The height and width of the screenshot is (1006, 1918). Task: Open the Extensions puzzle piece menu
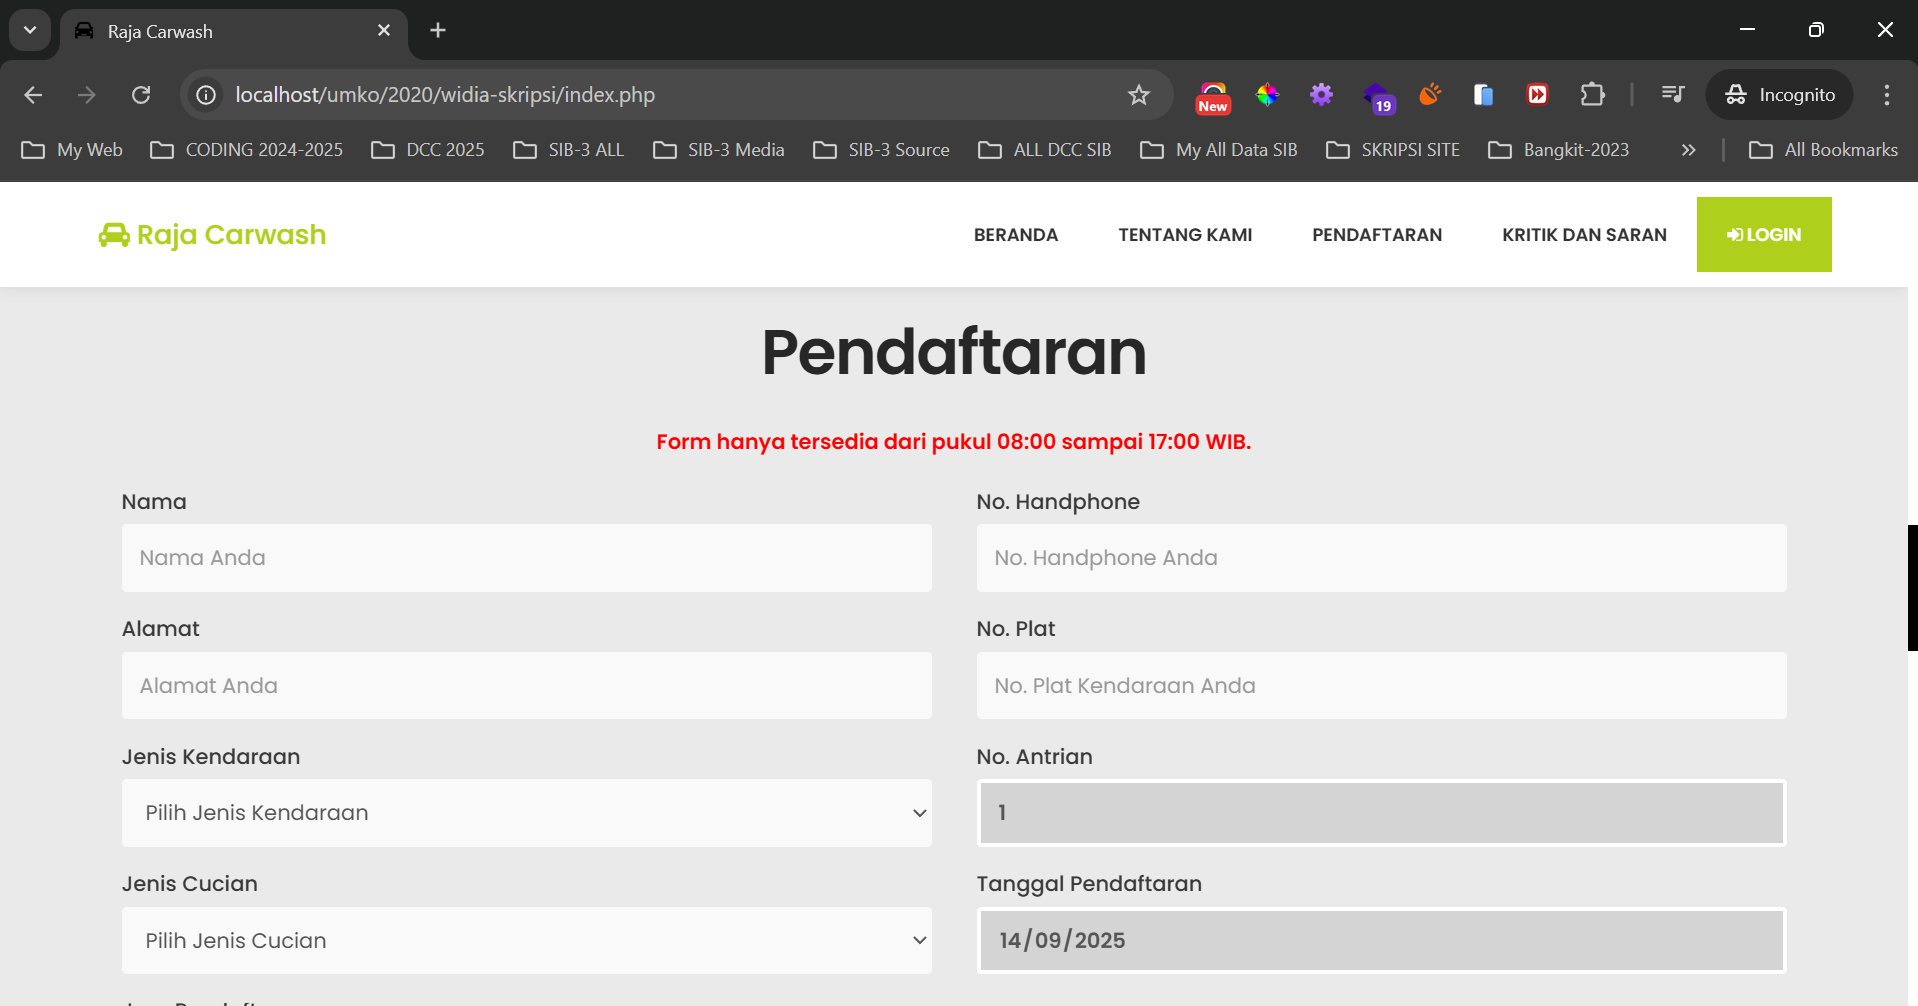(1592, 95)
